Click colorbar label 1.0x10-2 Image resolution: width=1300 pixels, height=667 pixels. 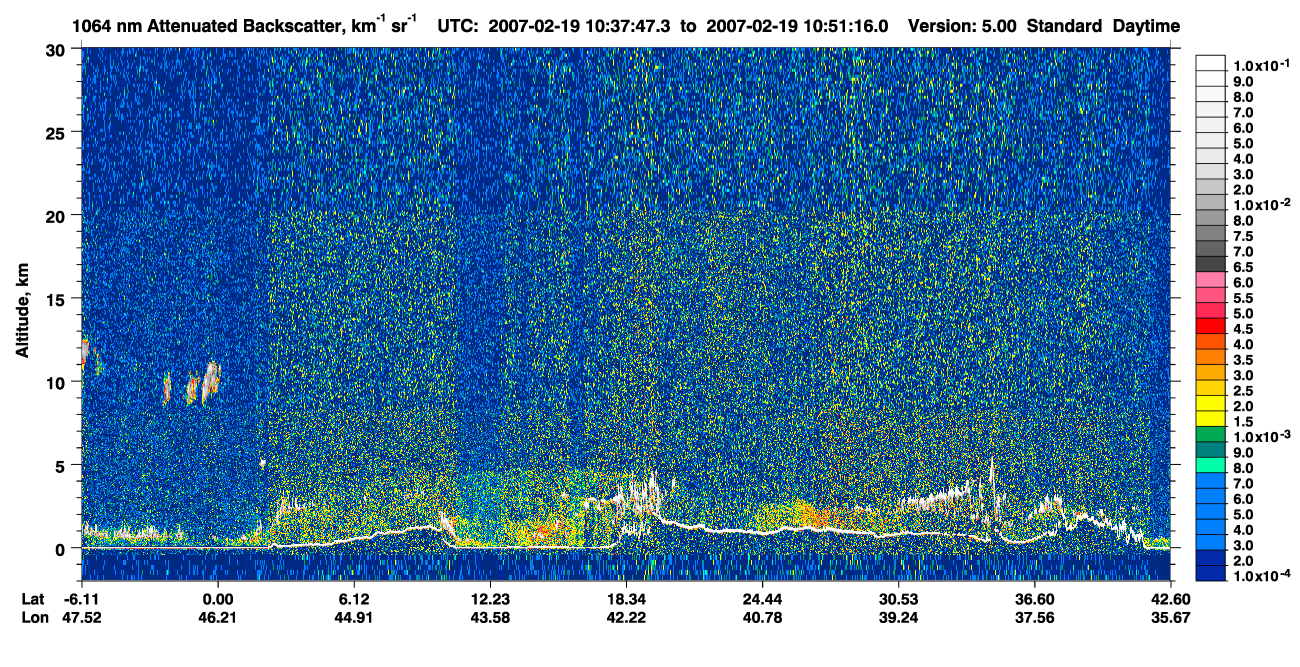coord(1261,204)
